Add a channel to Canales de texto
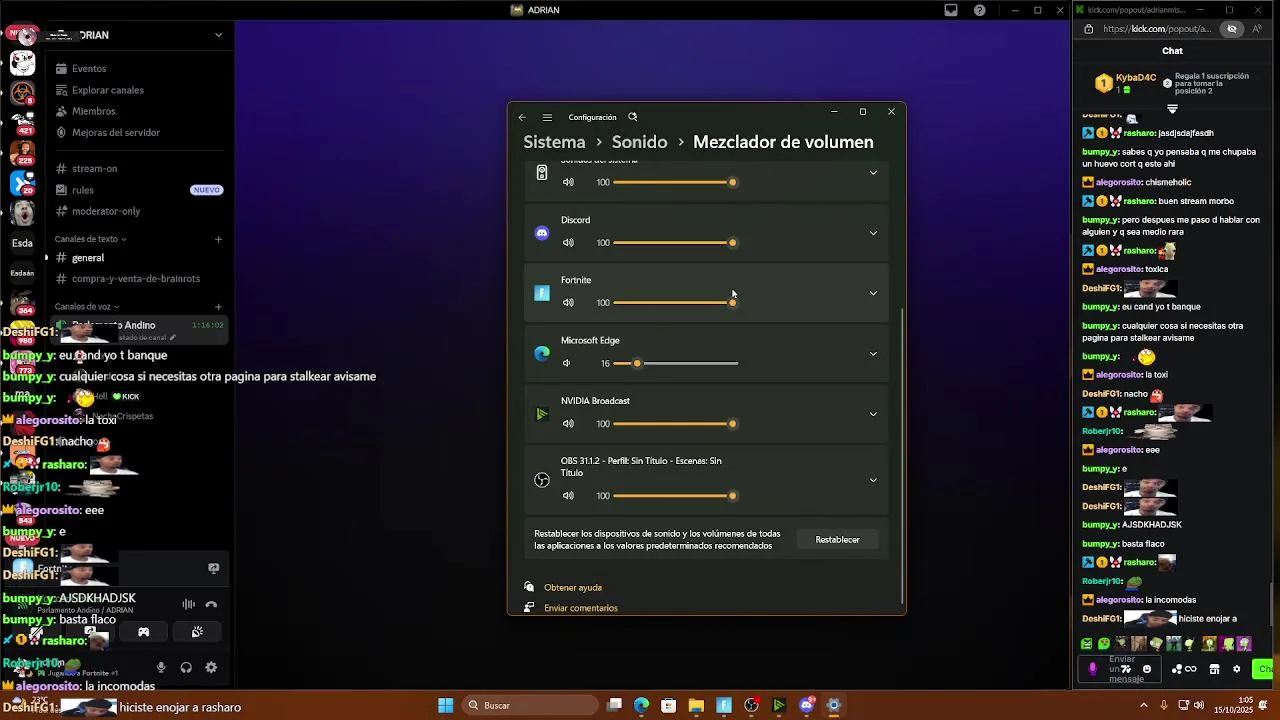1280x720 pixels. [x=218, y=239]
